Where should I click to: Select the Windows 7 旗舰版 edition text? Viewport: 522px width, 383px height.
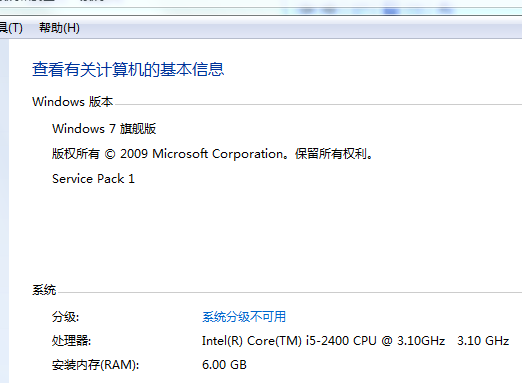pyautogui.click(x=104, y=129)
